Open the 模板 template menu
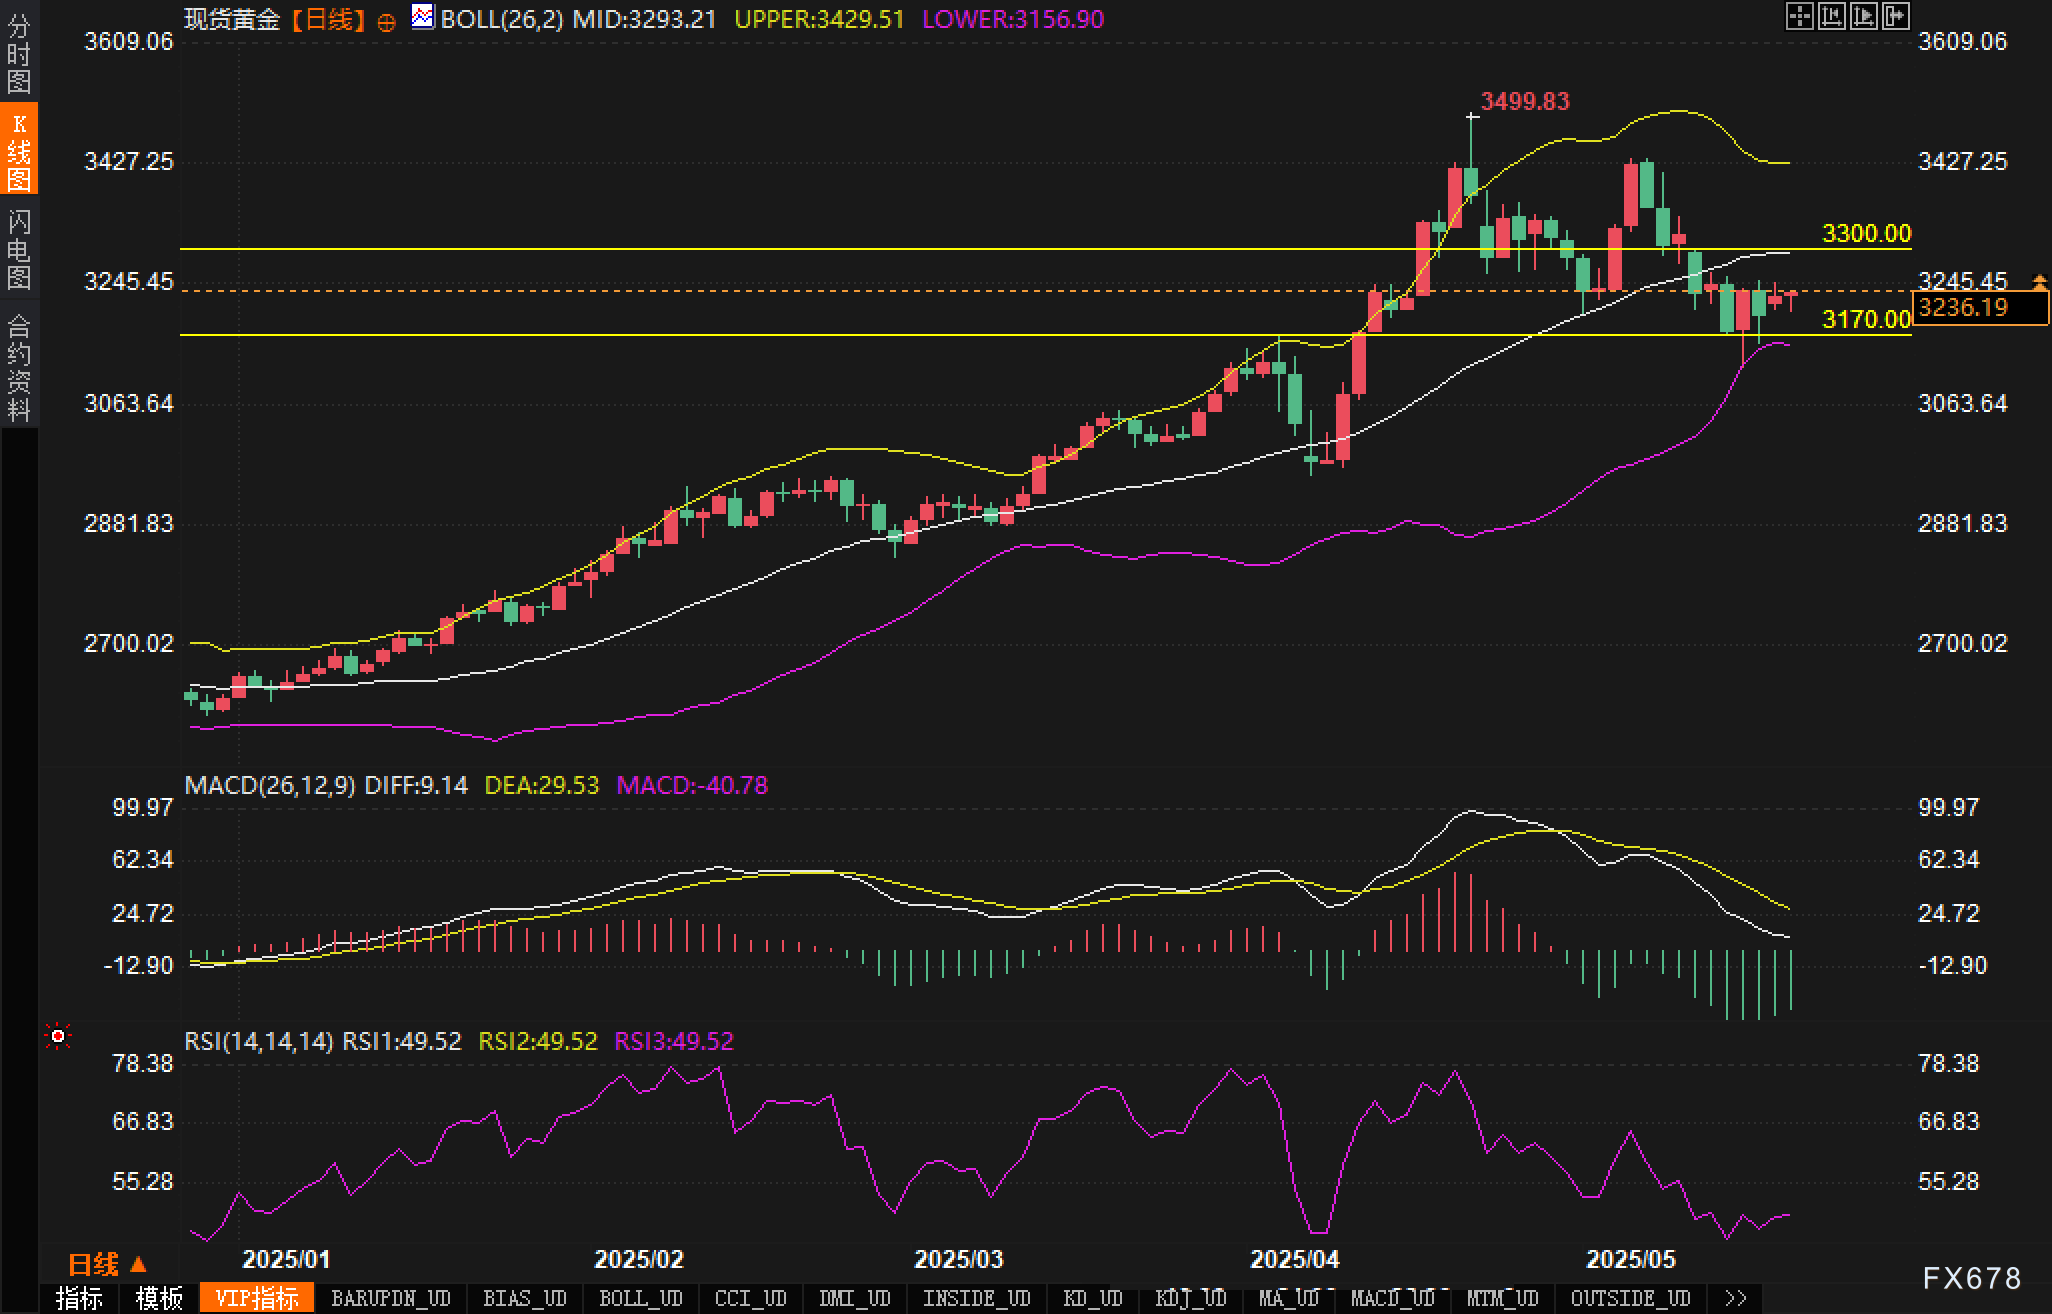This screenshot has width=2052, height=1314. 159,1298
